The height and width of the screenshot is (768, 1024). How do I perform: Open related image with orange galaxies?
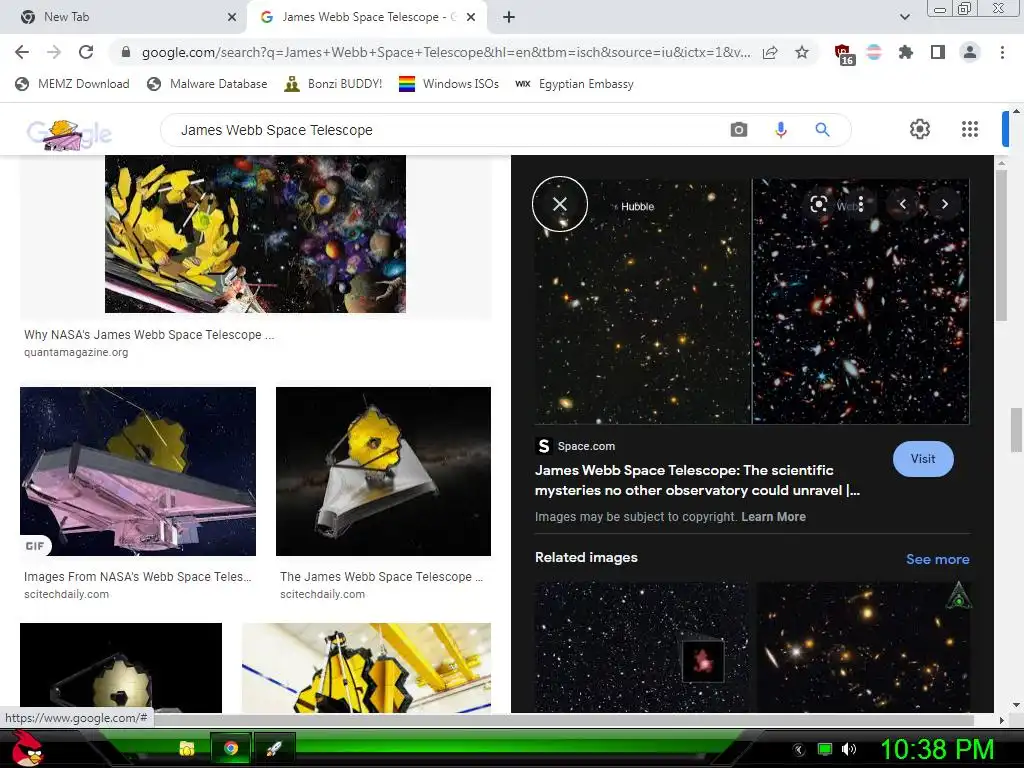pyautogui.click(x=863, y=647)
